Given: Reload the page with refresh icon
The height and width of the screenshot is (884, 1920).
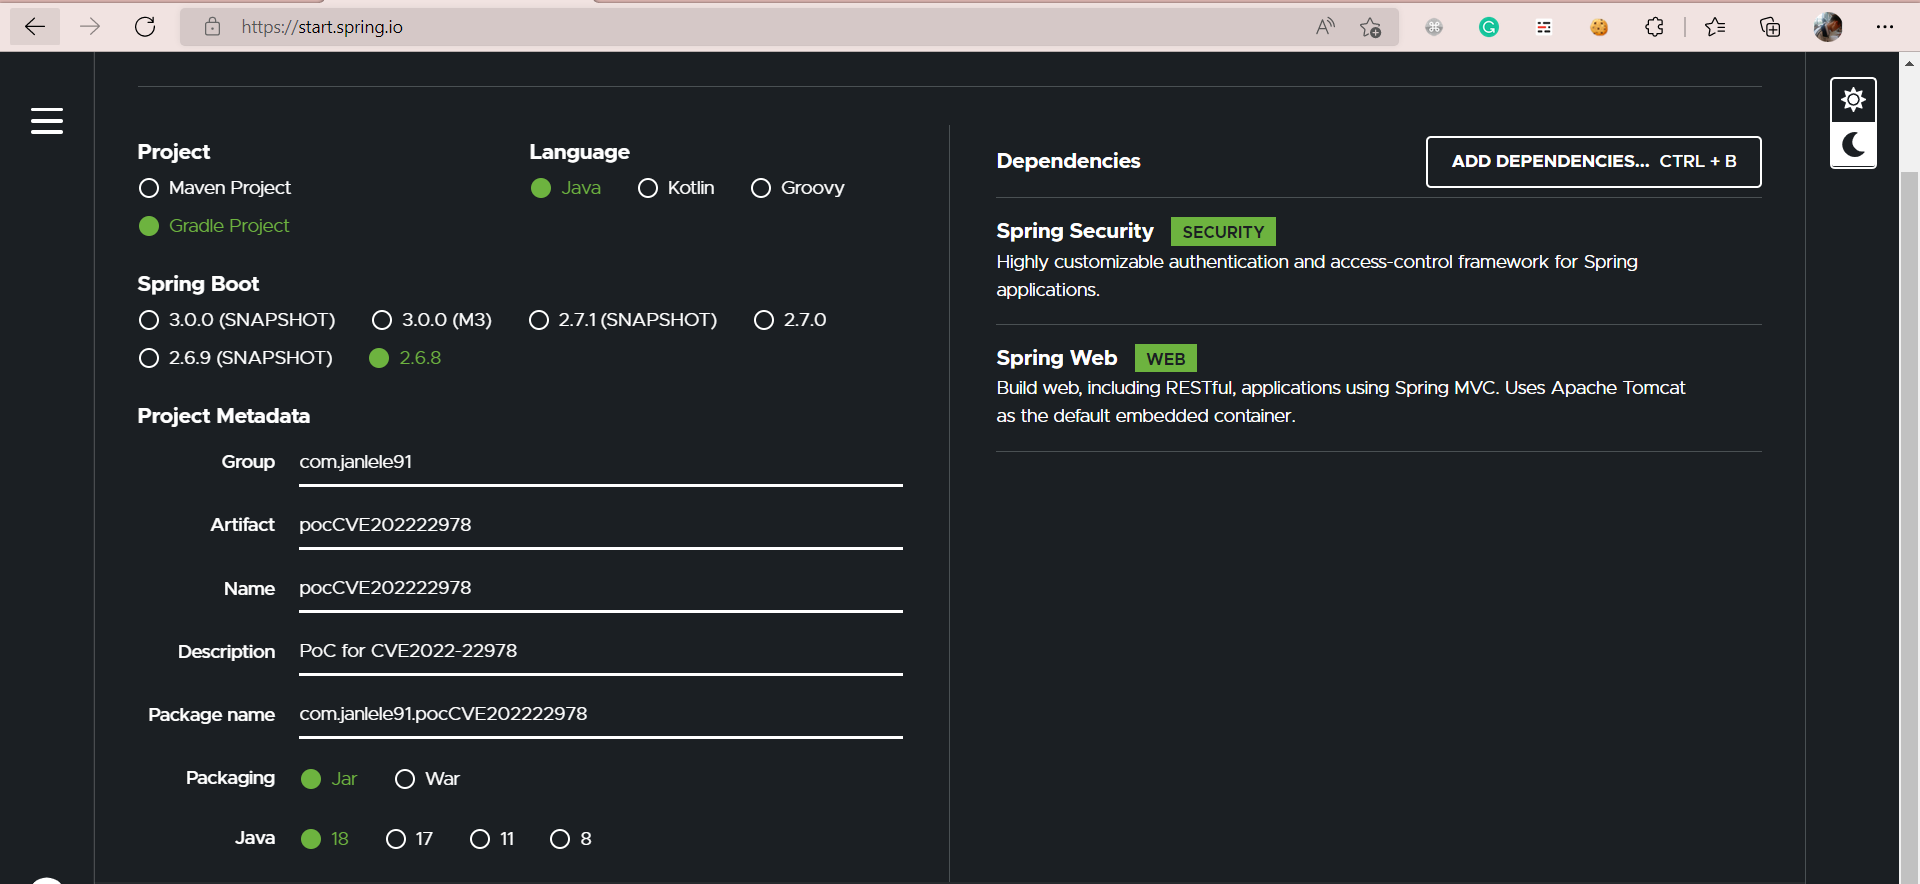Looking at the screenshot, I should coord(145,27).
